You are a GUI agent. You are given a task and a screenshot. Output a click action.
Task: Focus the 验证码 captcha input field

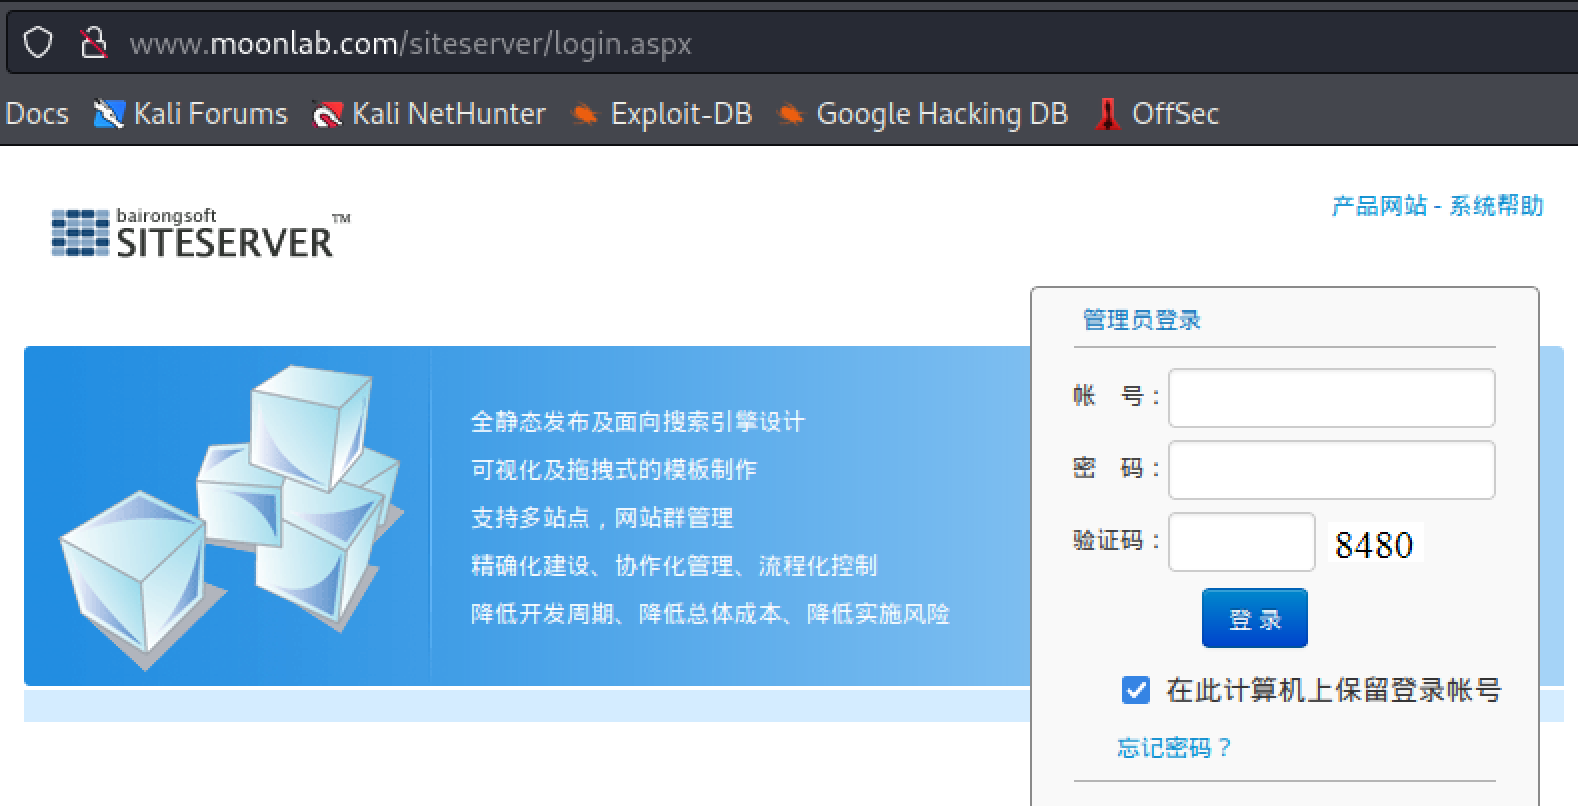pos(1242,542)
